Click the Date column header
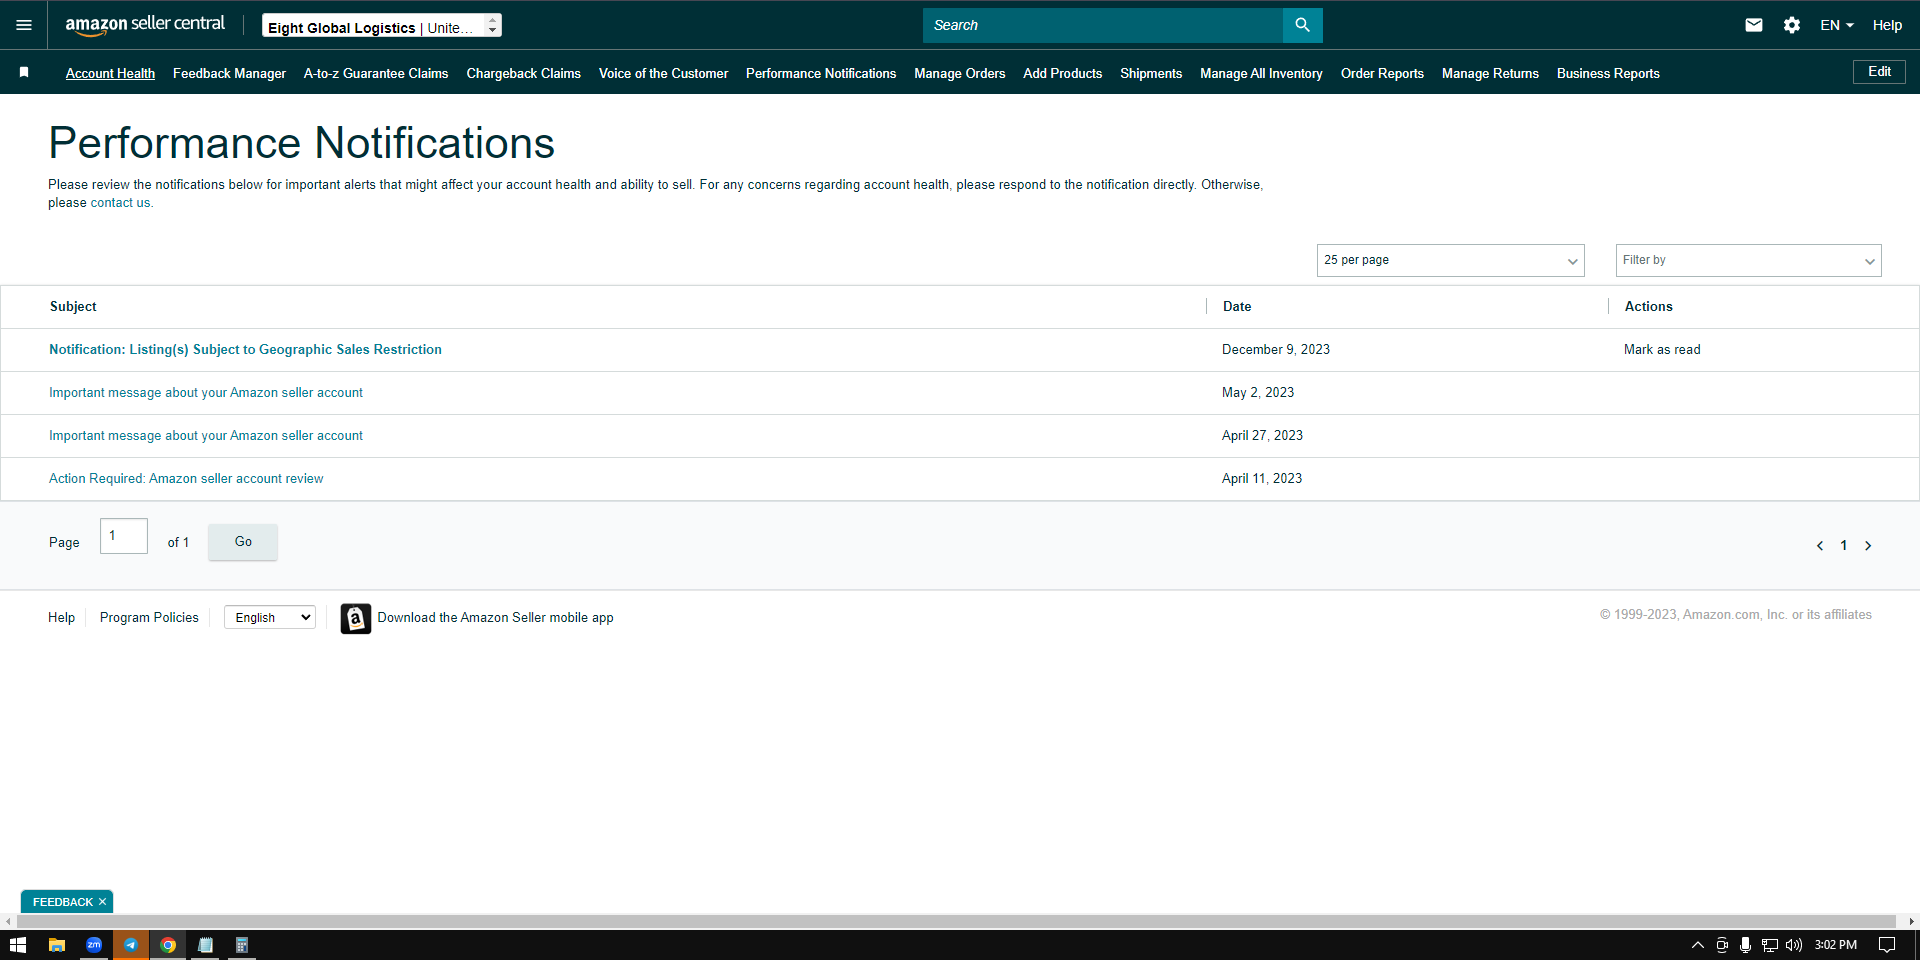Viewport: 1920px width, 960px height. pos(1237,307)
